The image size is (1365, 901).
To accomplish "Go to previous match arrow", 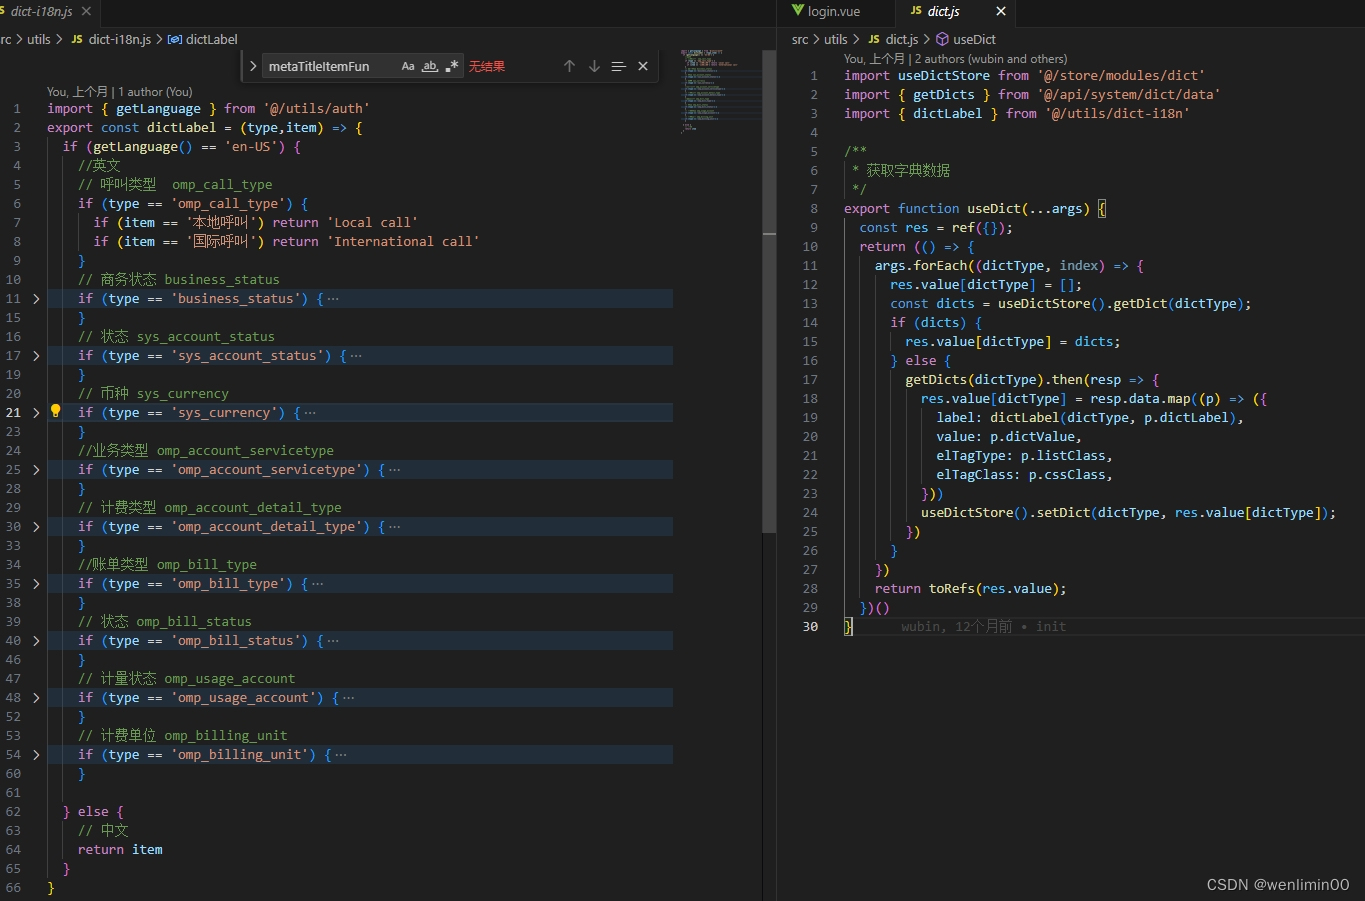I will (569, 66).
